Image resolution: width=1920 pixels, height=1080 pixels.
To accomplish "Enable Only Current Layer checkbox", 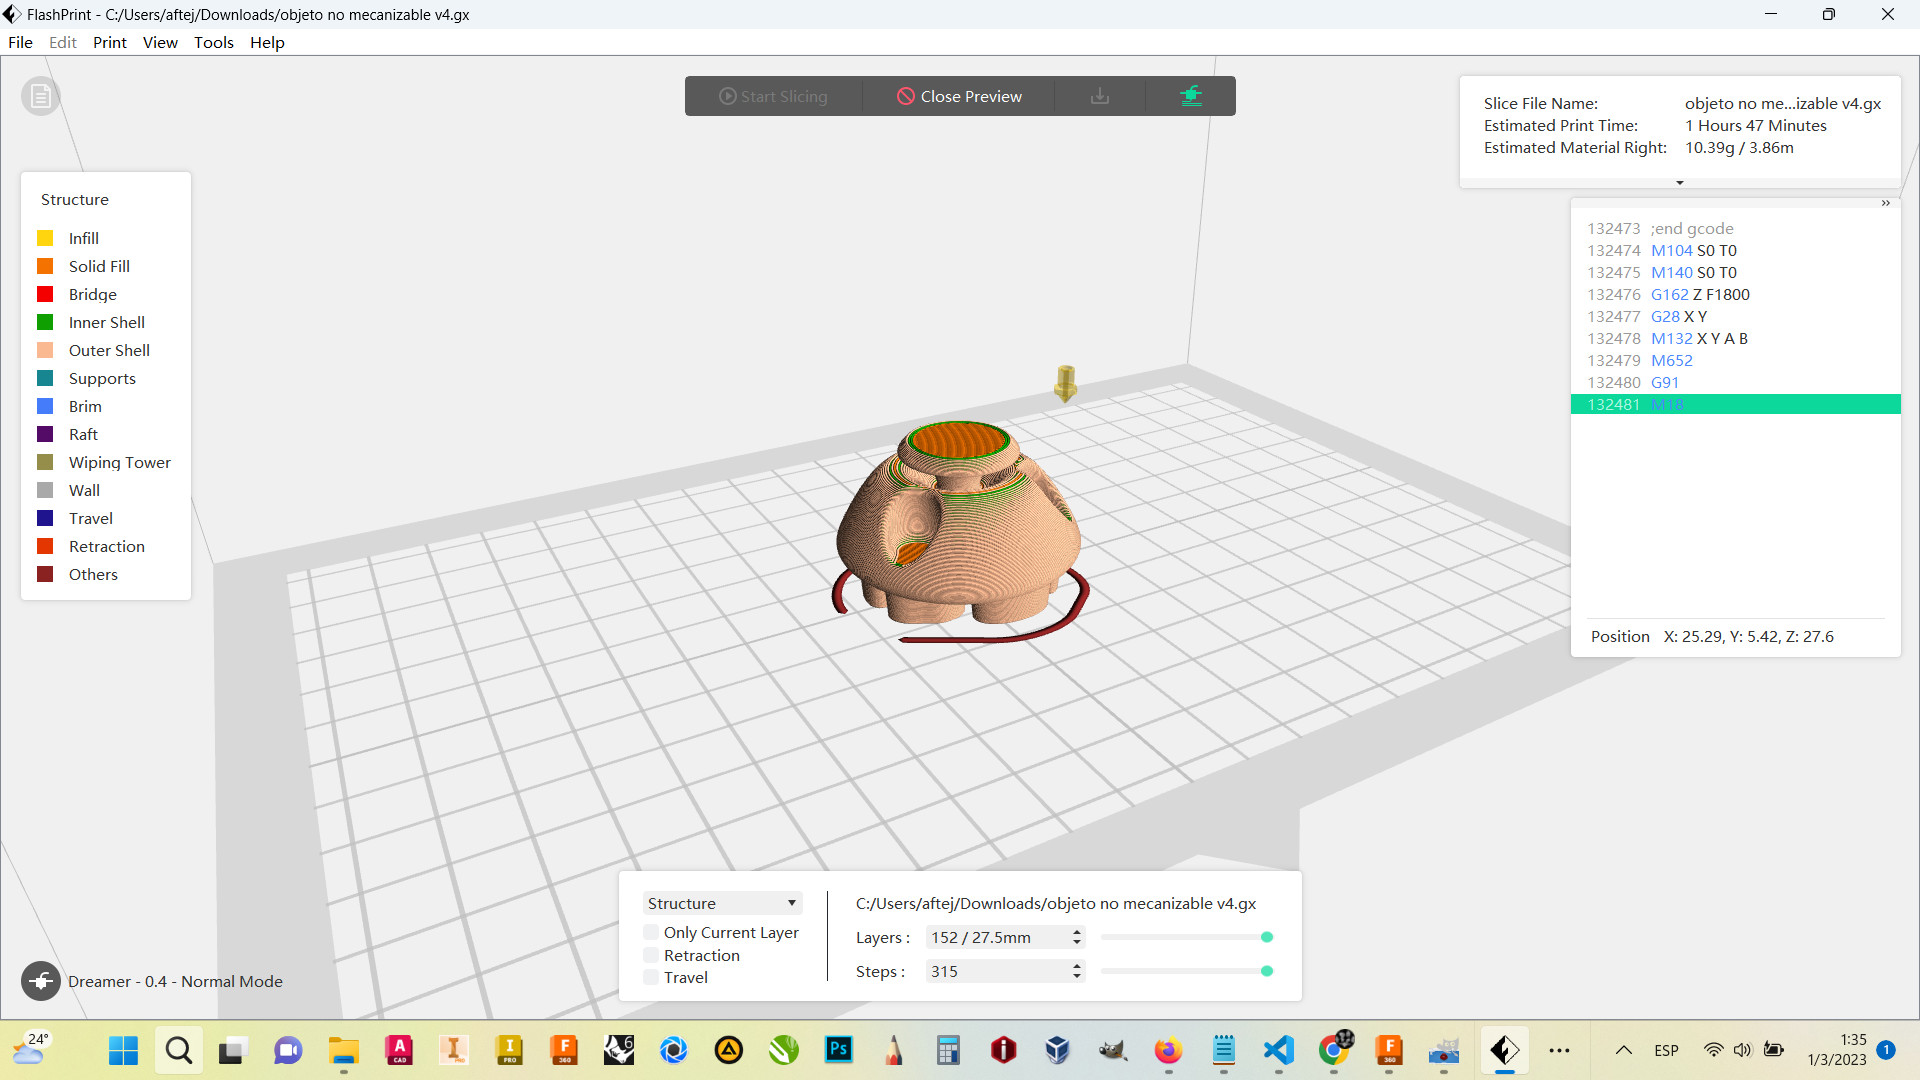I will [x=652, y=932].
